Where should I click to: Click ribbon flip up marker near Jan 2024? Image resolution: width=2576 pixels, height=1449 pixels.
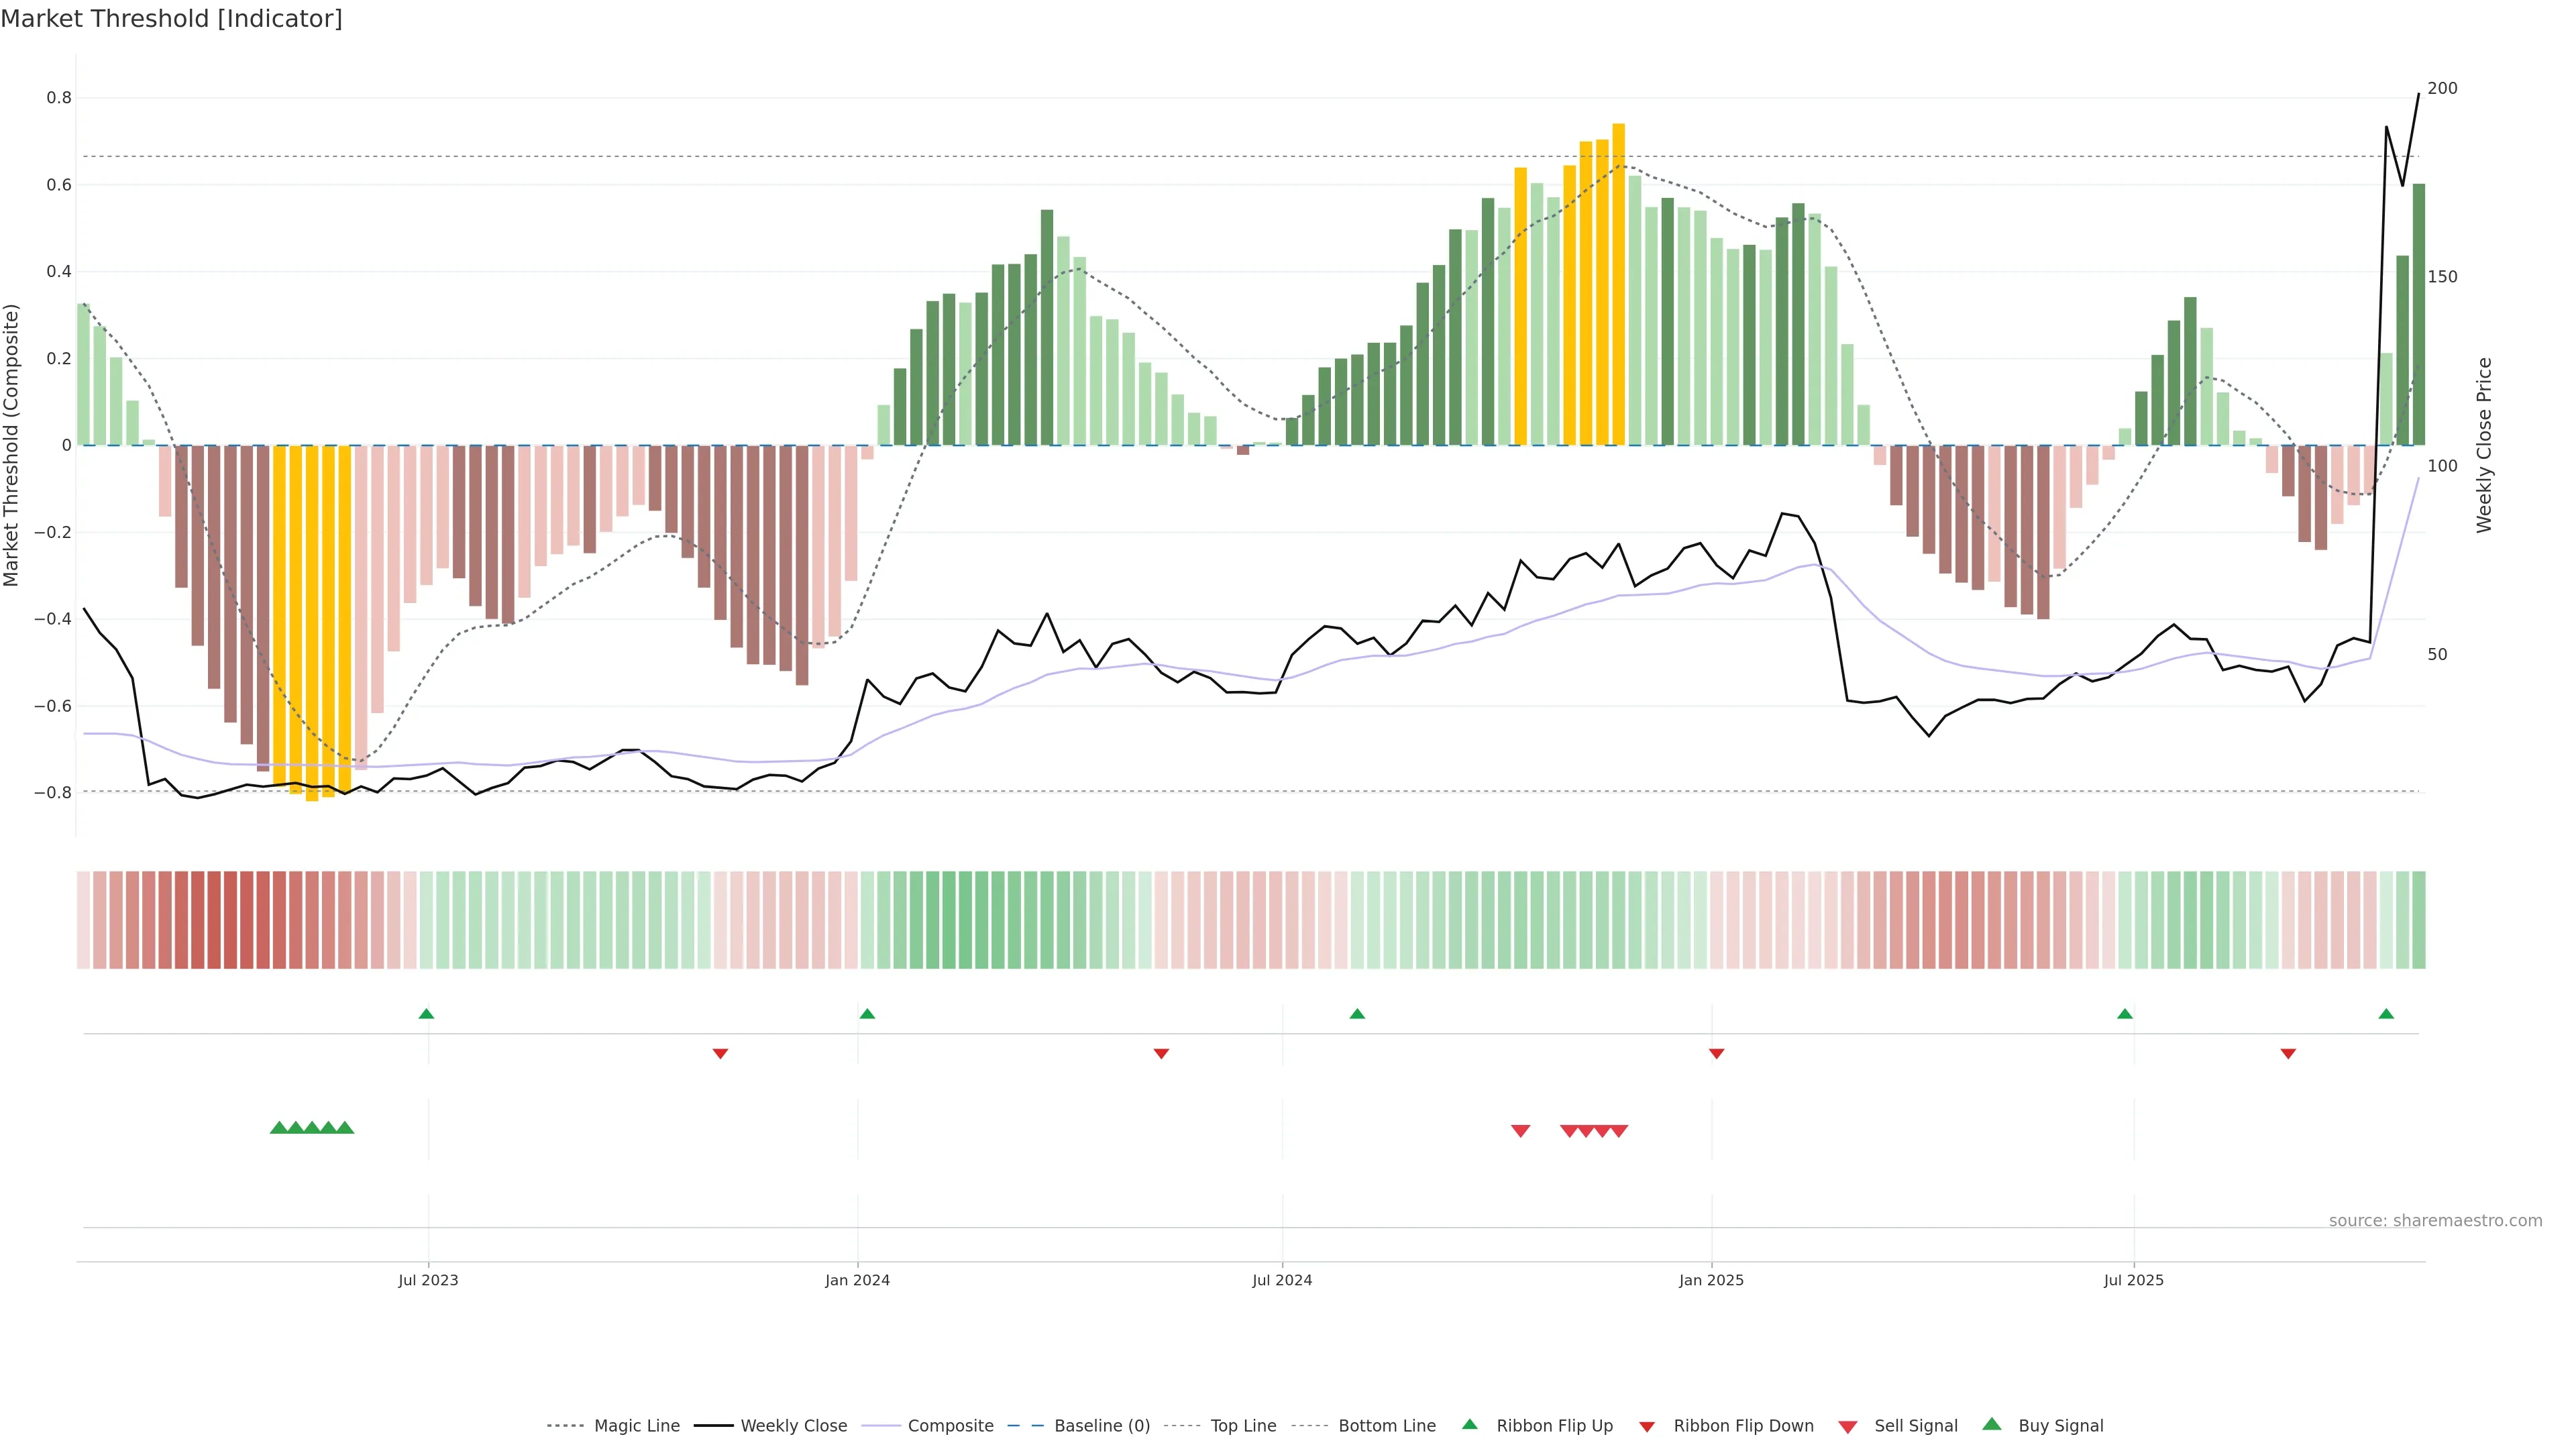[x=867, y=1014]
